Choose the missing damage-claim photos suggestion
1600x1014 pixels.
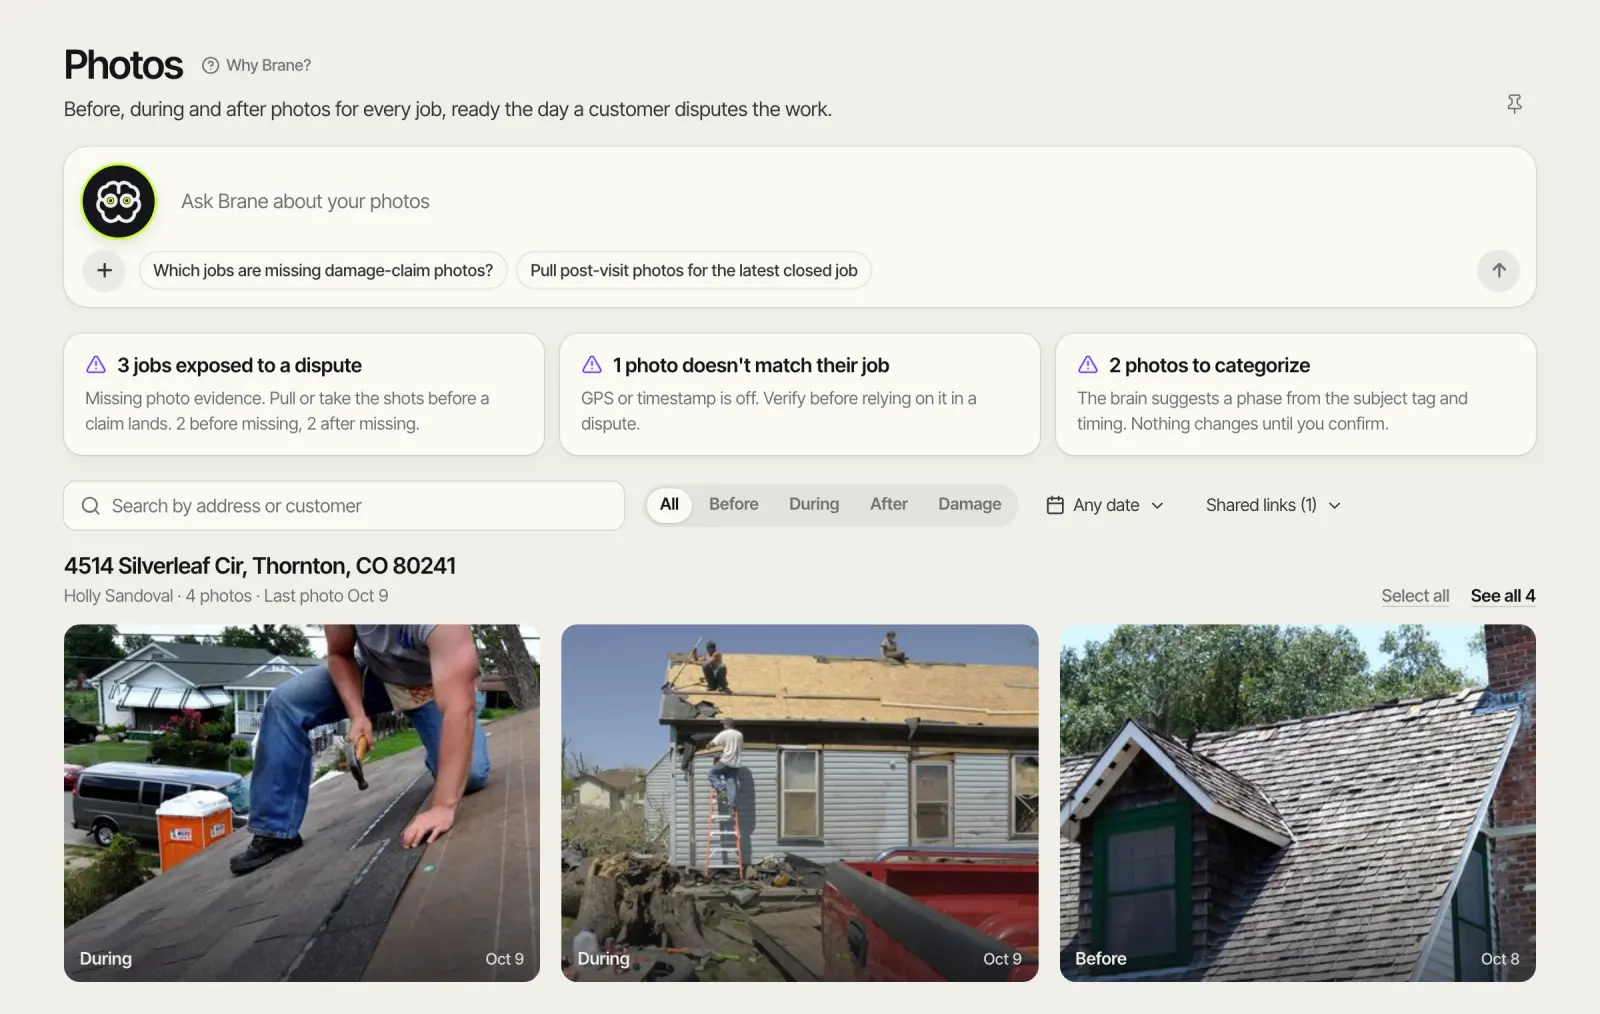tap(323, 270)
